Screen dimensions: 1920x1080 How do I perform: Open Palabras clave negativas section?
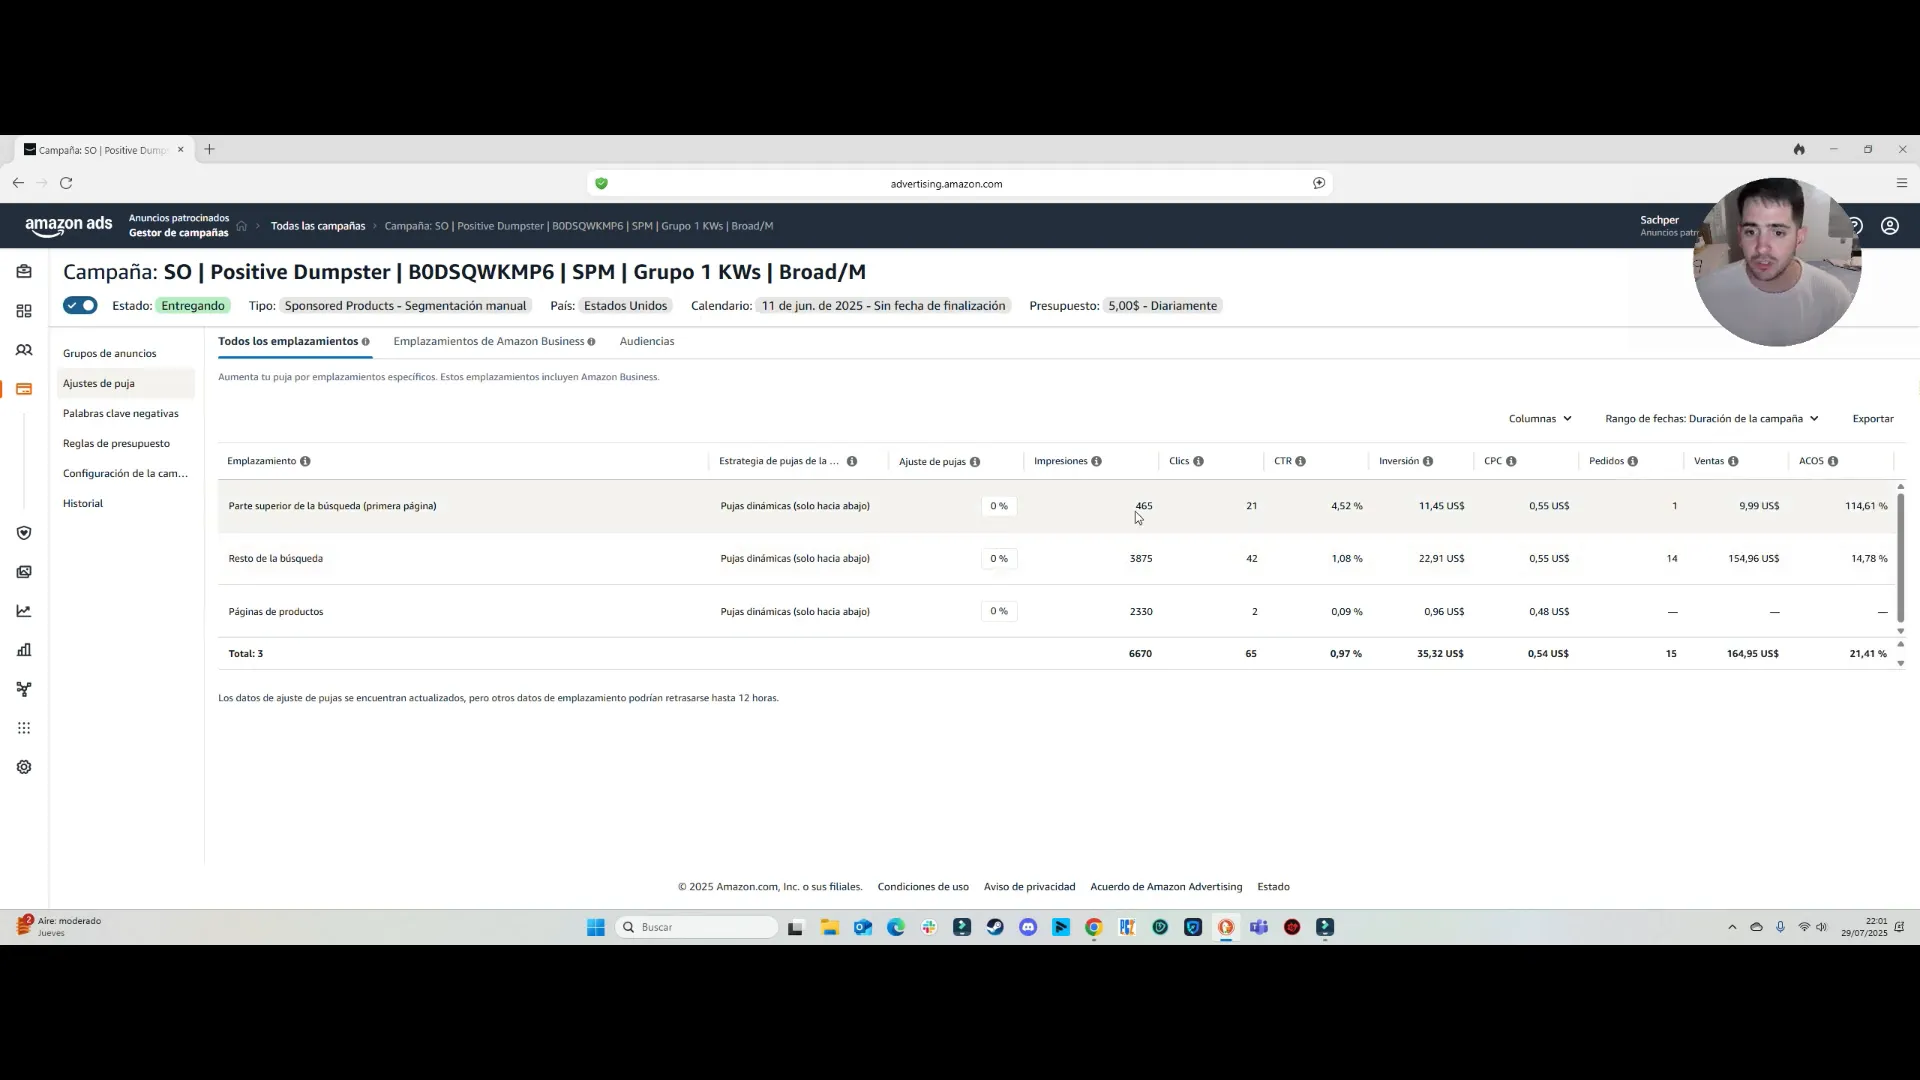[x=121, y=413]
